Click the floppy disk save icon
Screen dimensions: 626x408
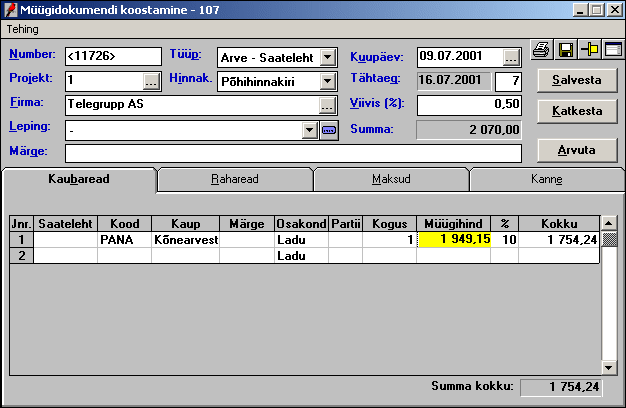565,51
